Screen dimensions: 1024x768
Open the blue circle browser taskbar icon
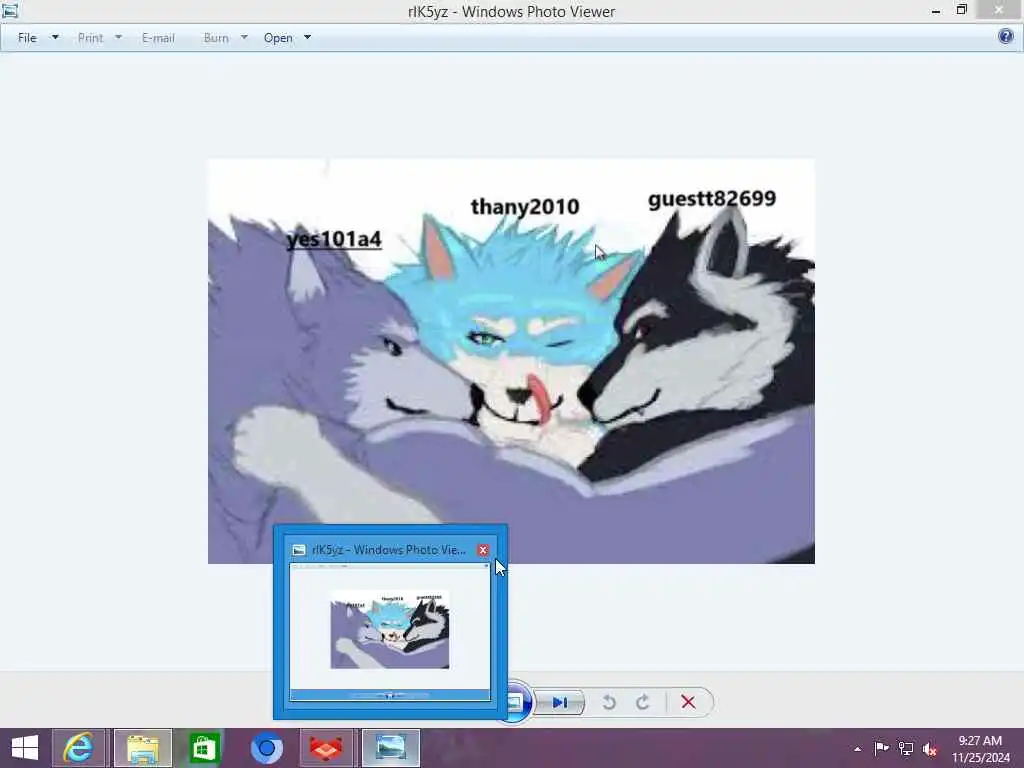266,748
